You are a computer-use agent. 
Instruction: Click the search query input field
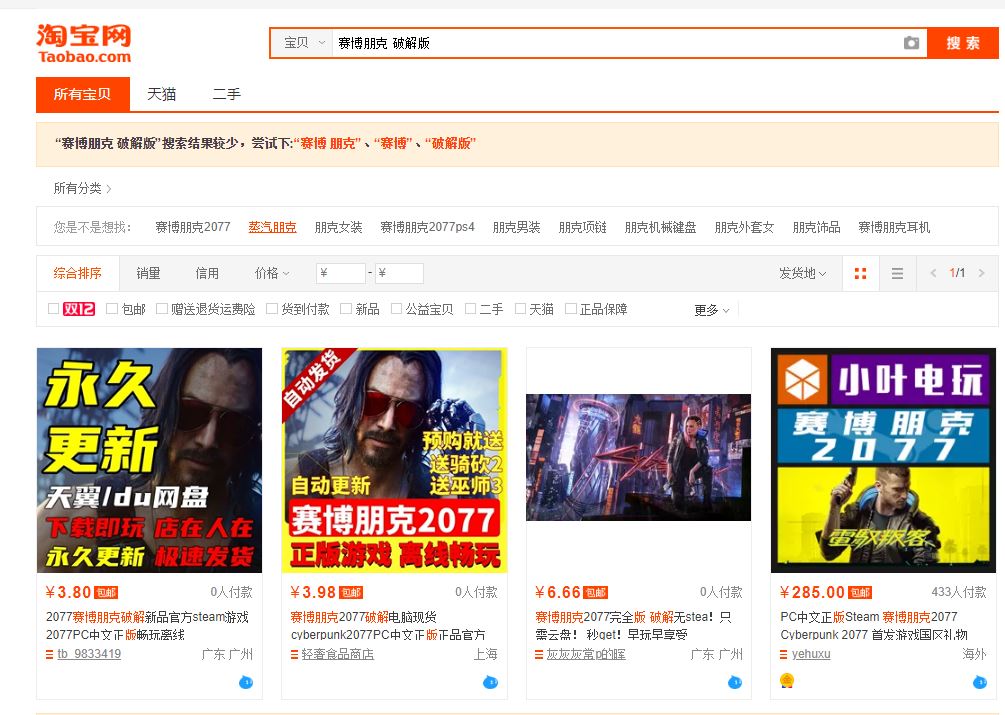pos(615,43)
